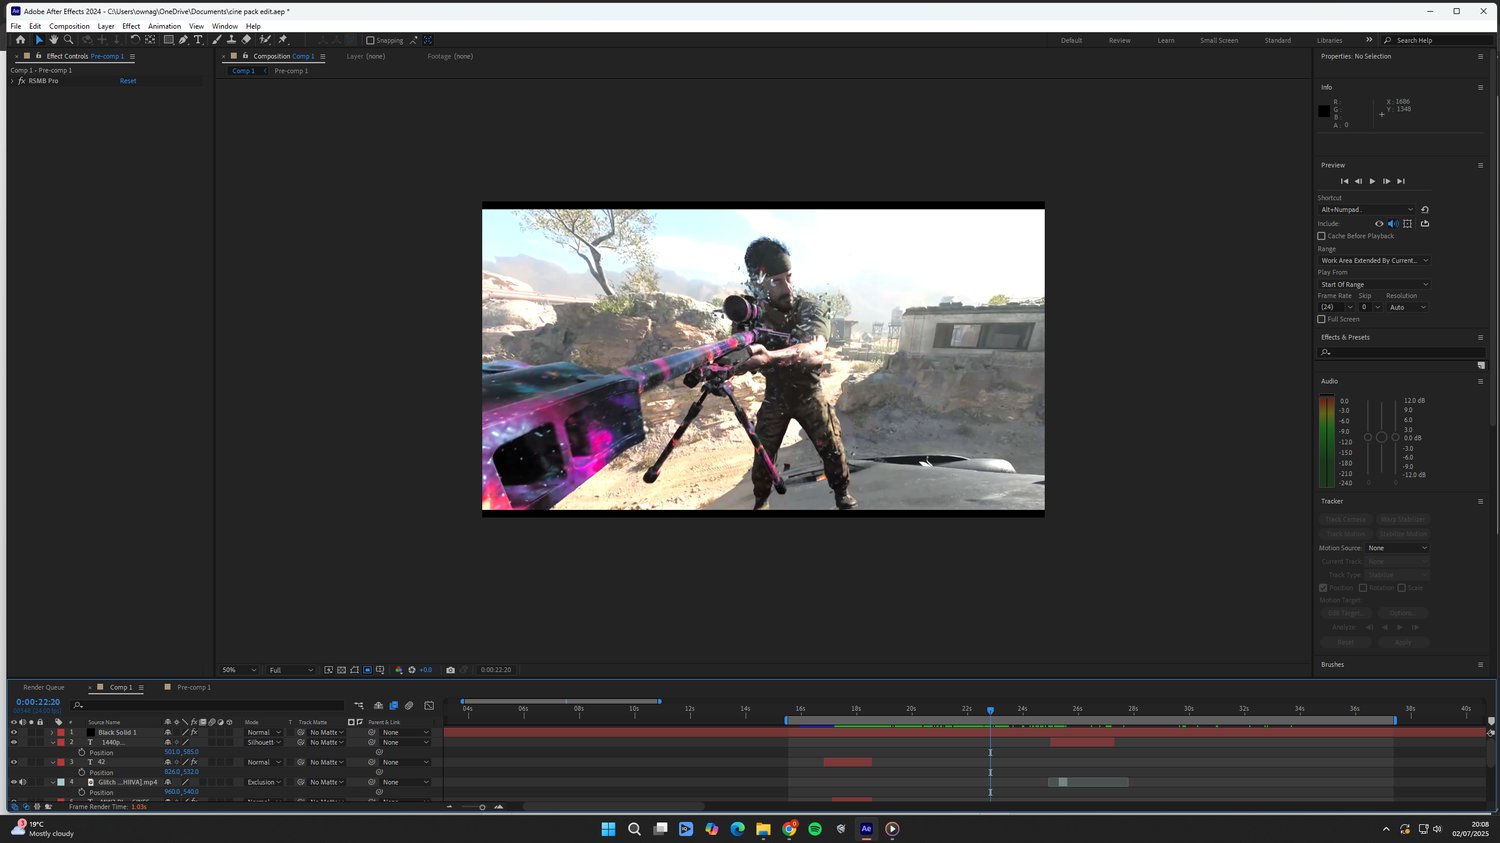Open blend mode dropdown for Black Solid 1
This screenshot has height=843, width=1500.
pyautogui.click(x=265, y=732)
